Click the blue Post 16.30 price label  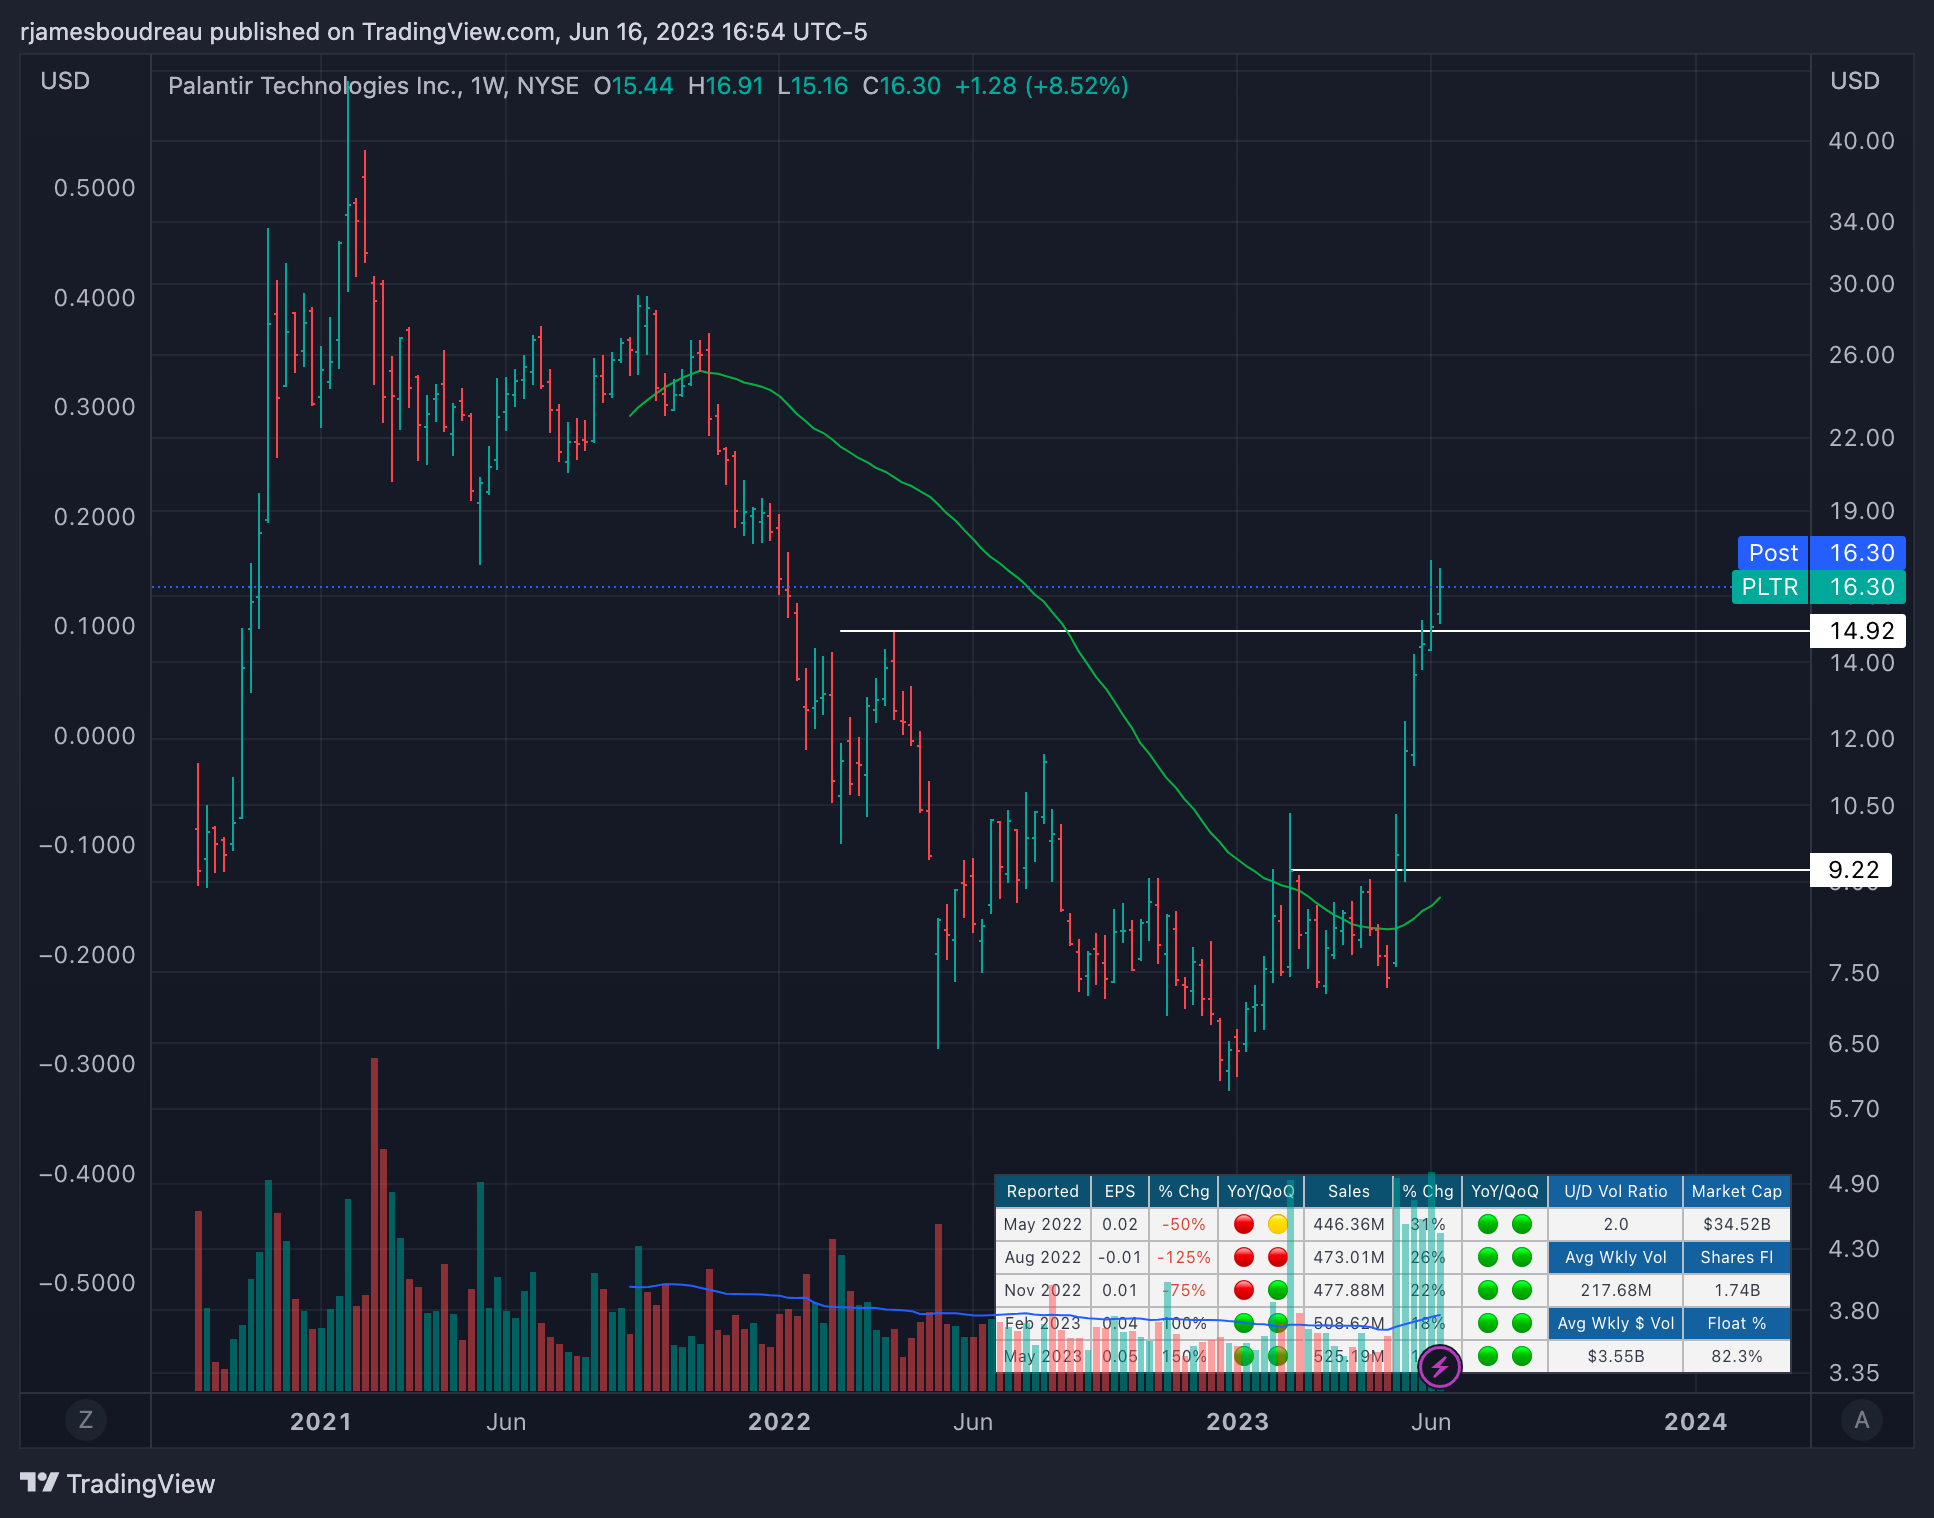click(1820, 553)
